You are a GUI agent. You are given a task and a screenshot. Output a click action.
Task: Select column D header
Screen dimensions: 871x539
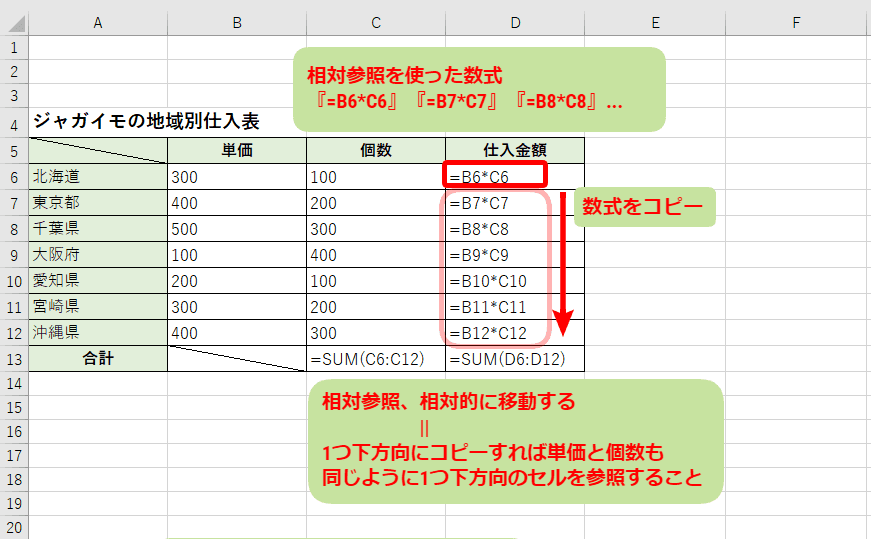click(x=515, y=23)
